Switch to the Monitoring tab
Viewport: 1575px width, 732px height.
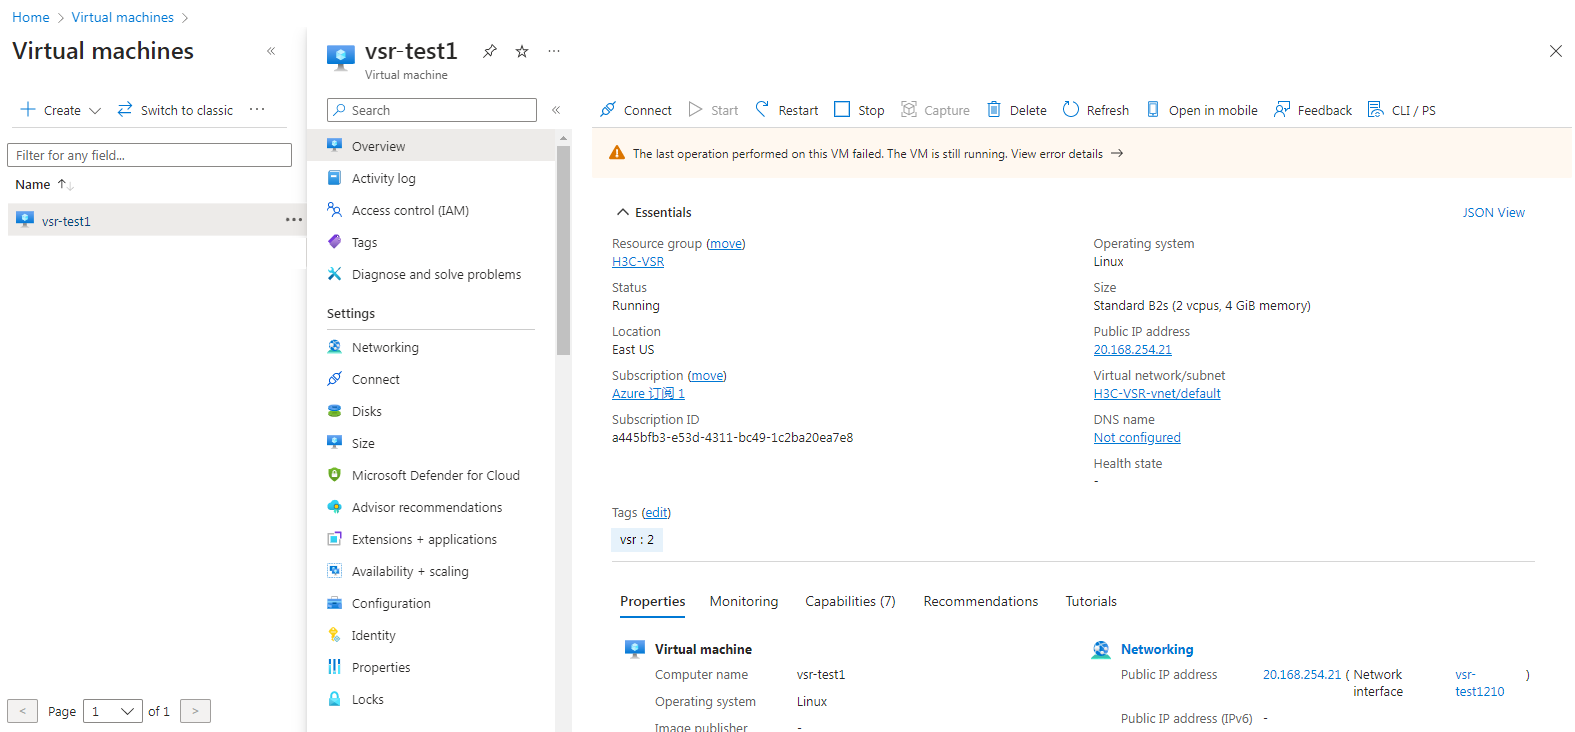pos(744,601)
